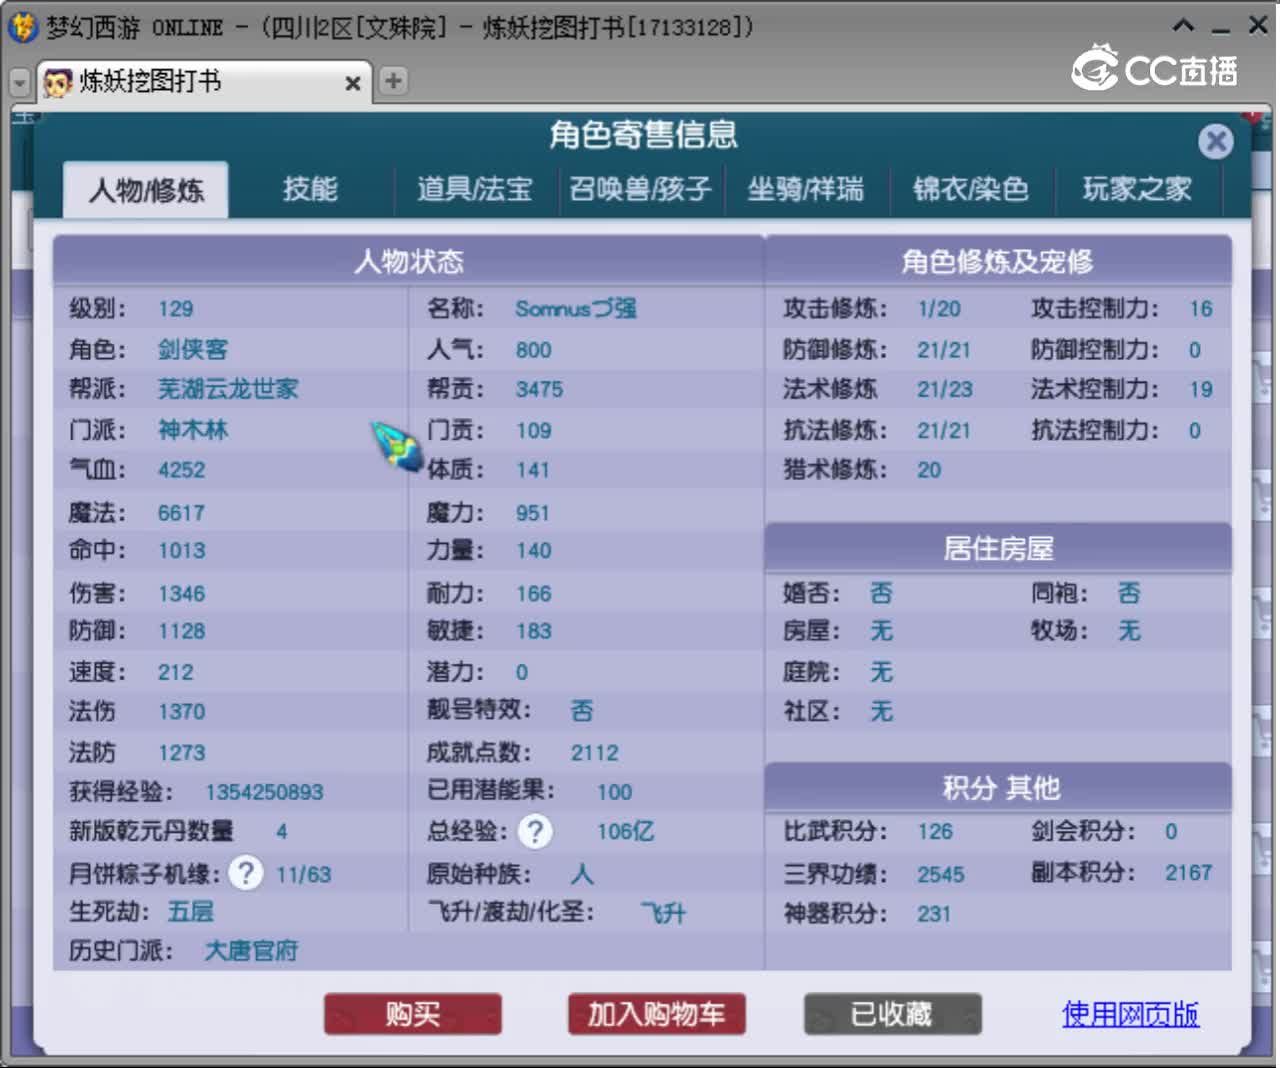Click the name value Somnusづ强
Viewport: 1280px width, 1068px height.
(576, 309)
